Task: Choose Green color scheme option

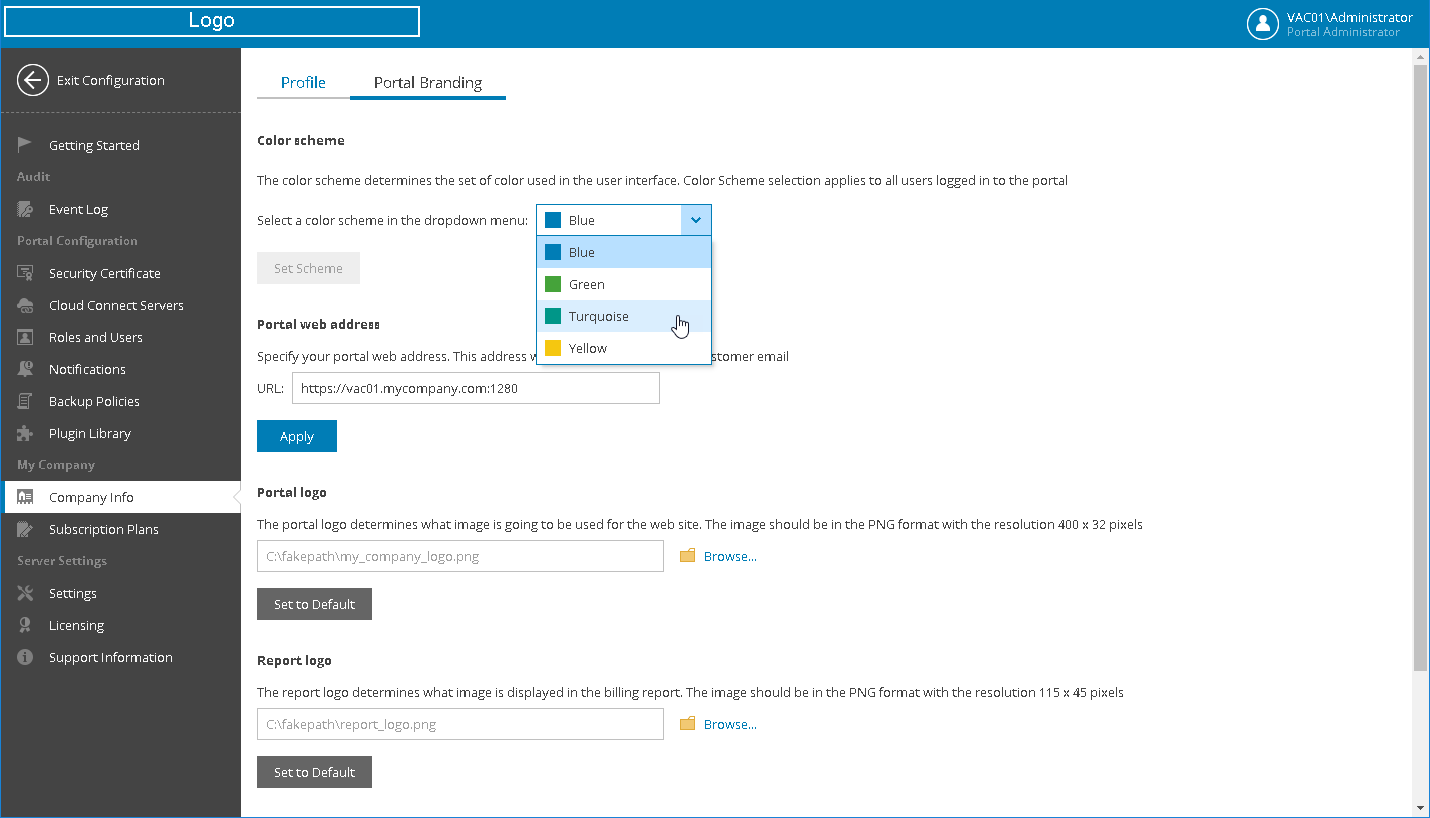Action: click(x=624, y=284)
